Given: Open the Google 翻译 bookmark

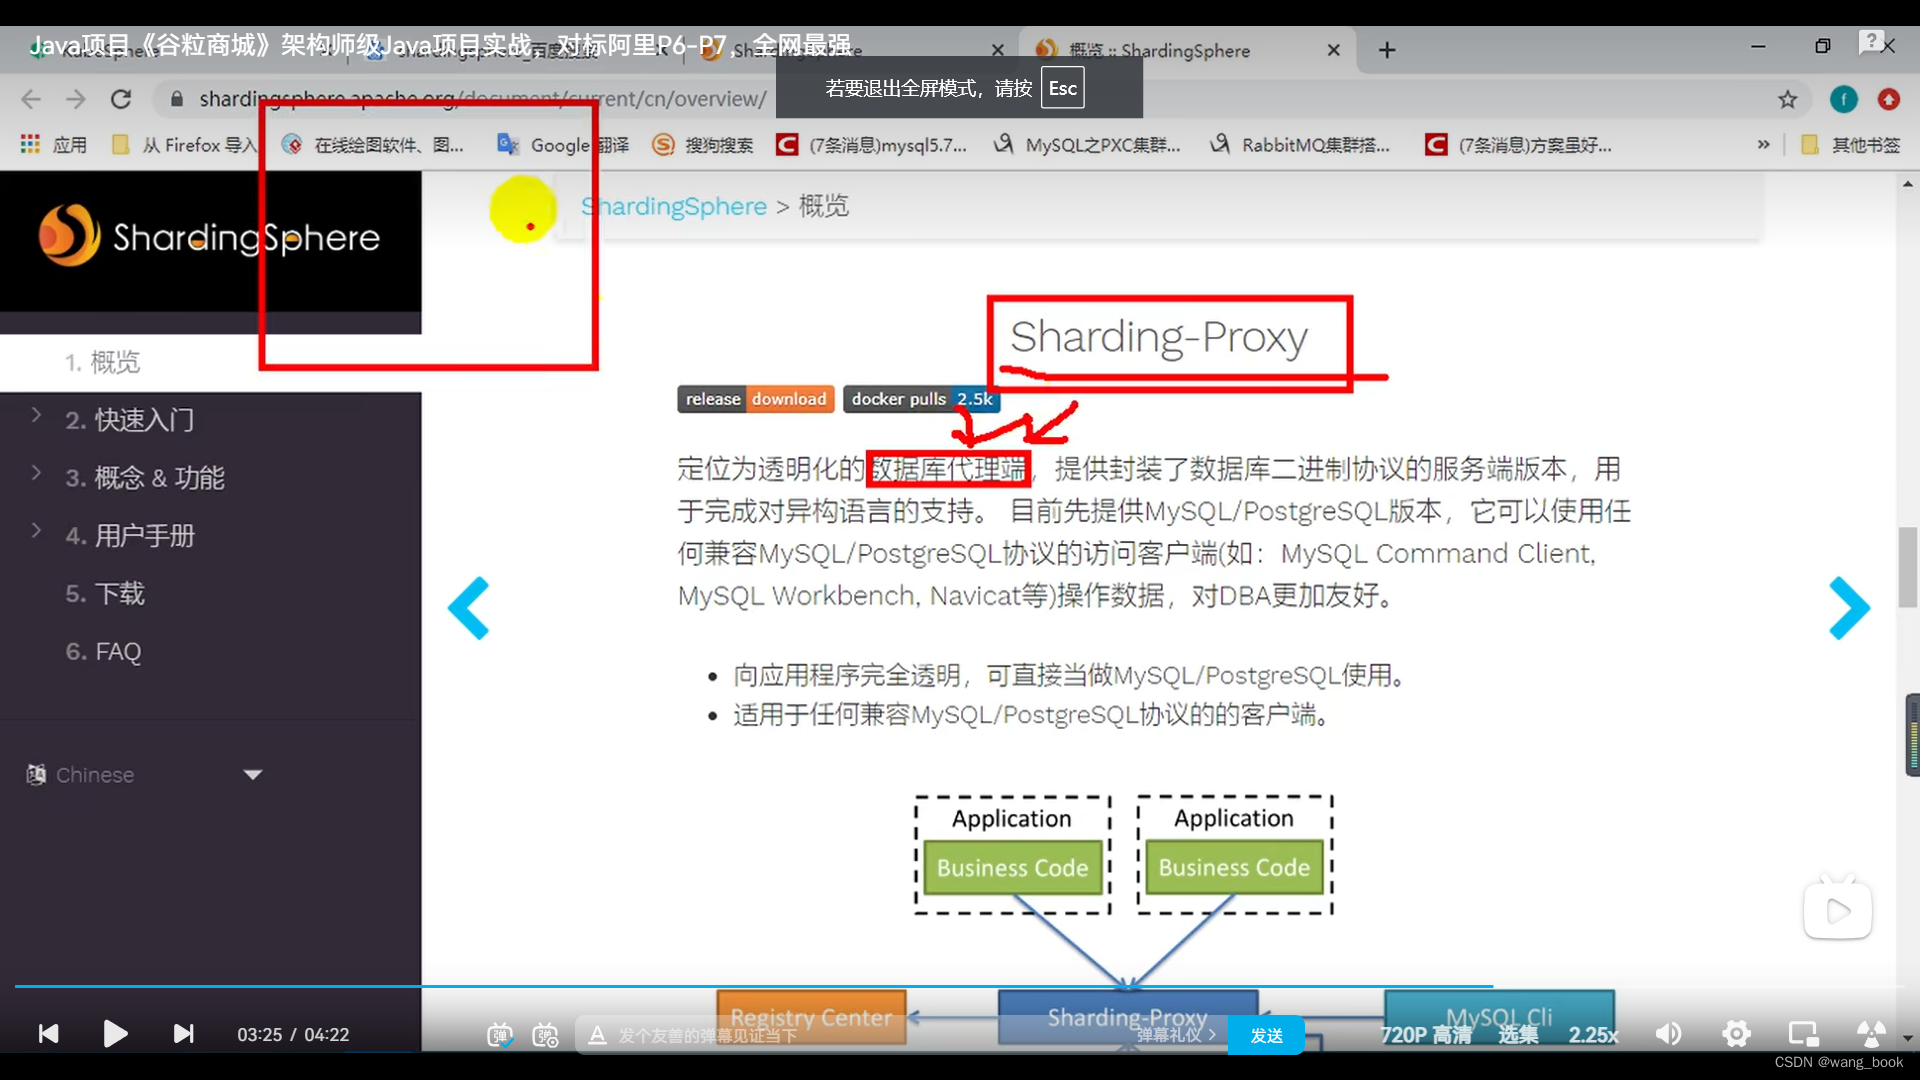Looking at the screenshot, I should (x=563, y=145).
